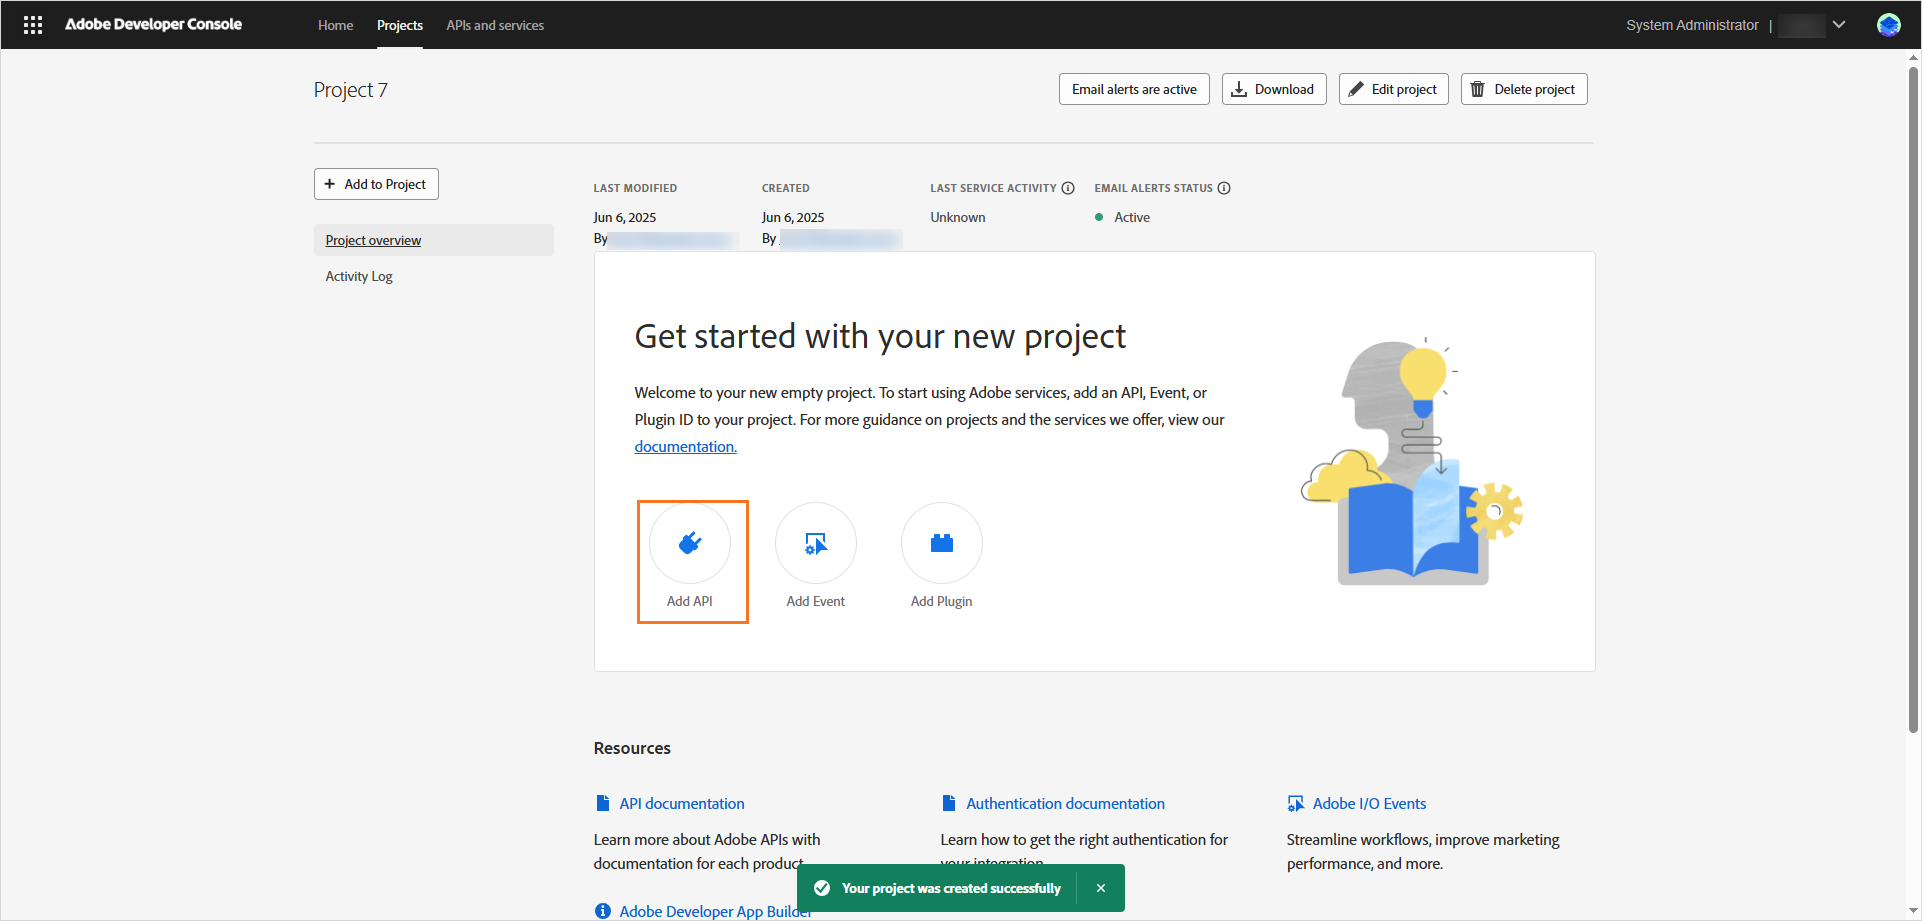Click the trash can icon
The image size is (1922, 921).
(x=1478, y=89)
